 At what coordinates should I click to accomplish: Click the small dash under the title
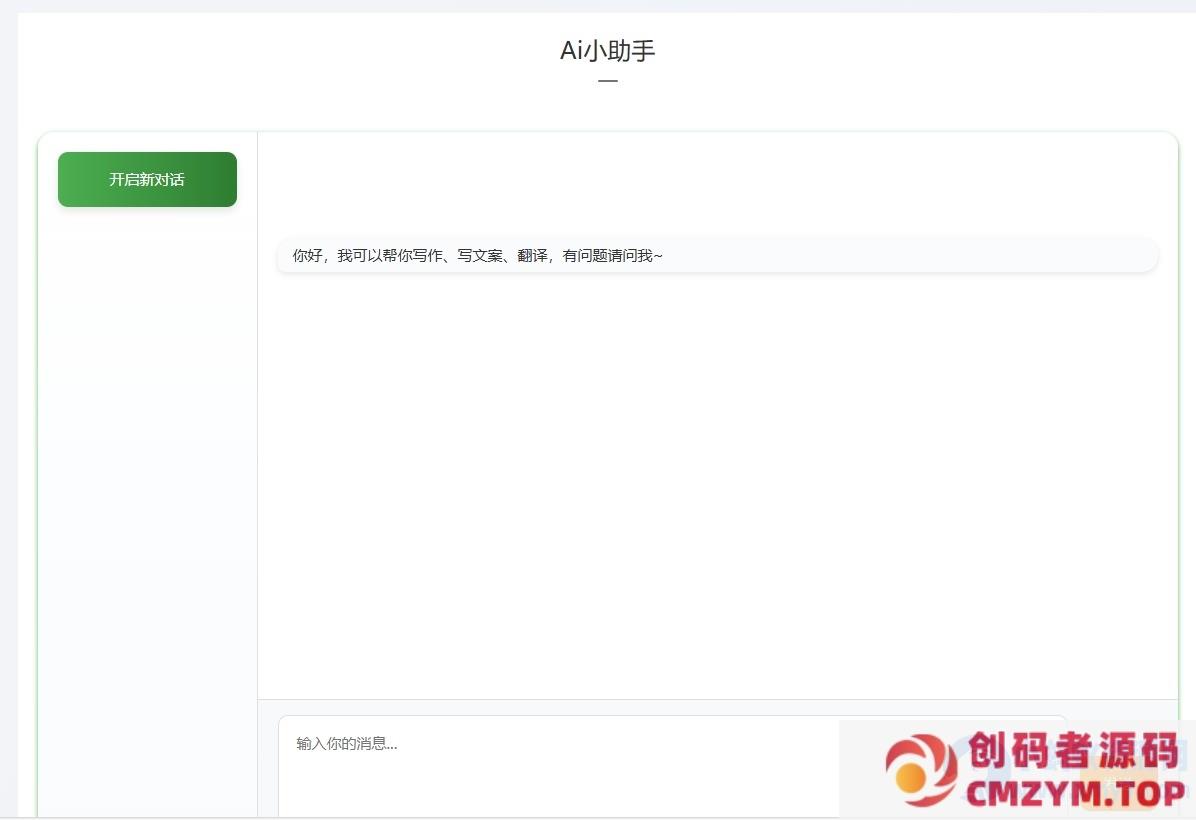tap(607, 81)
